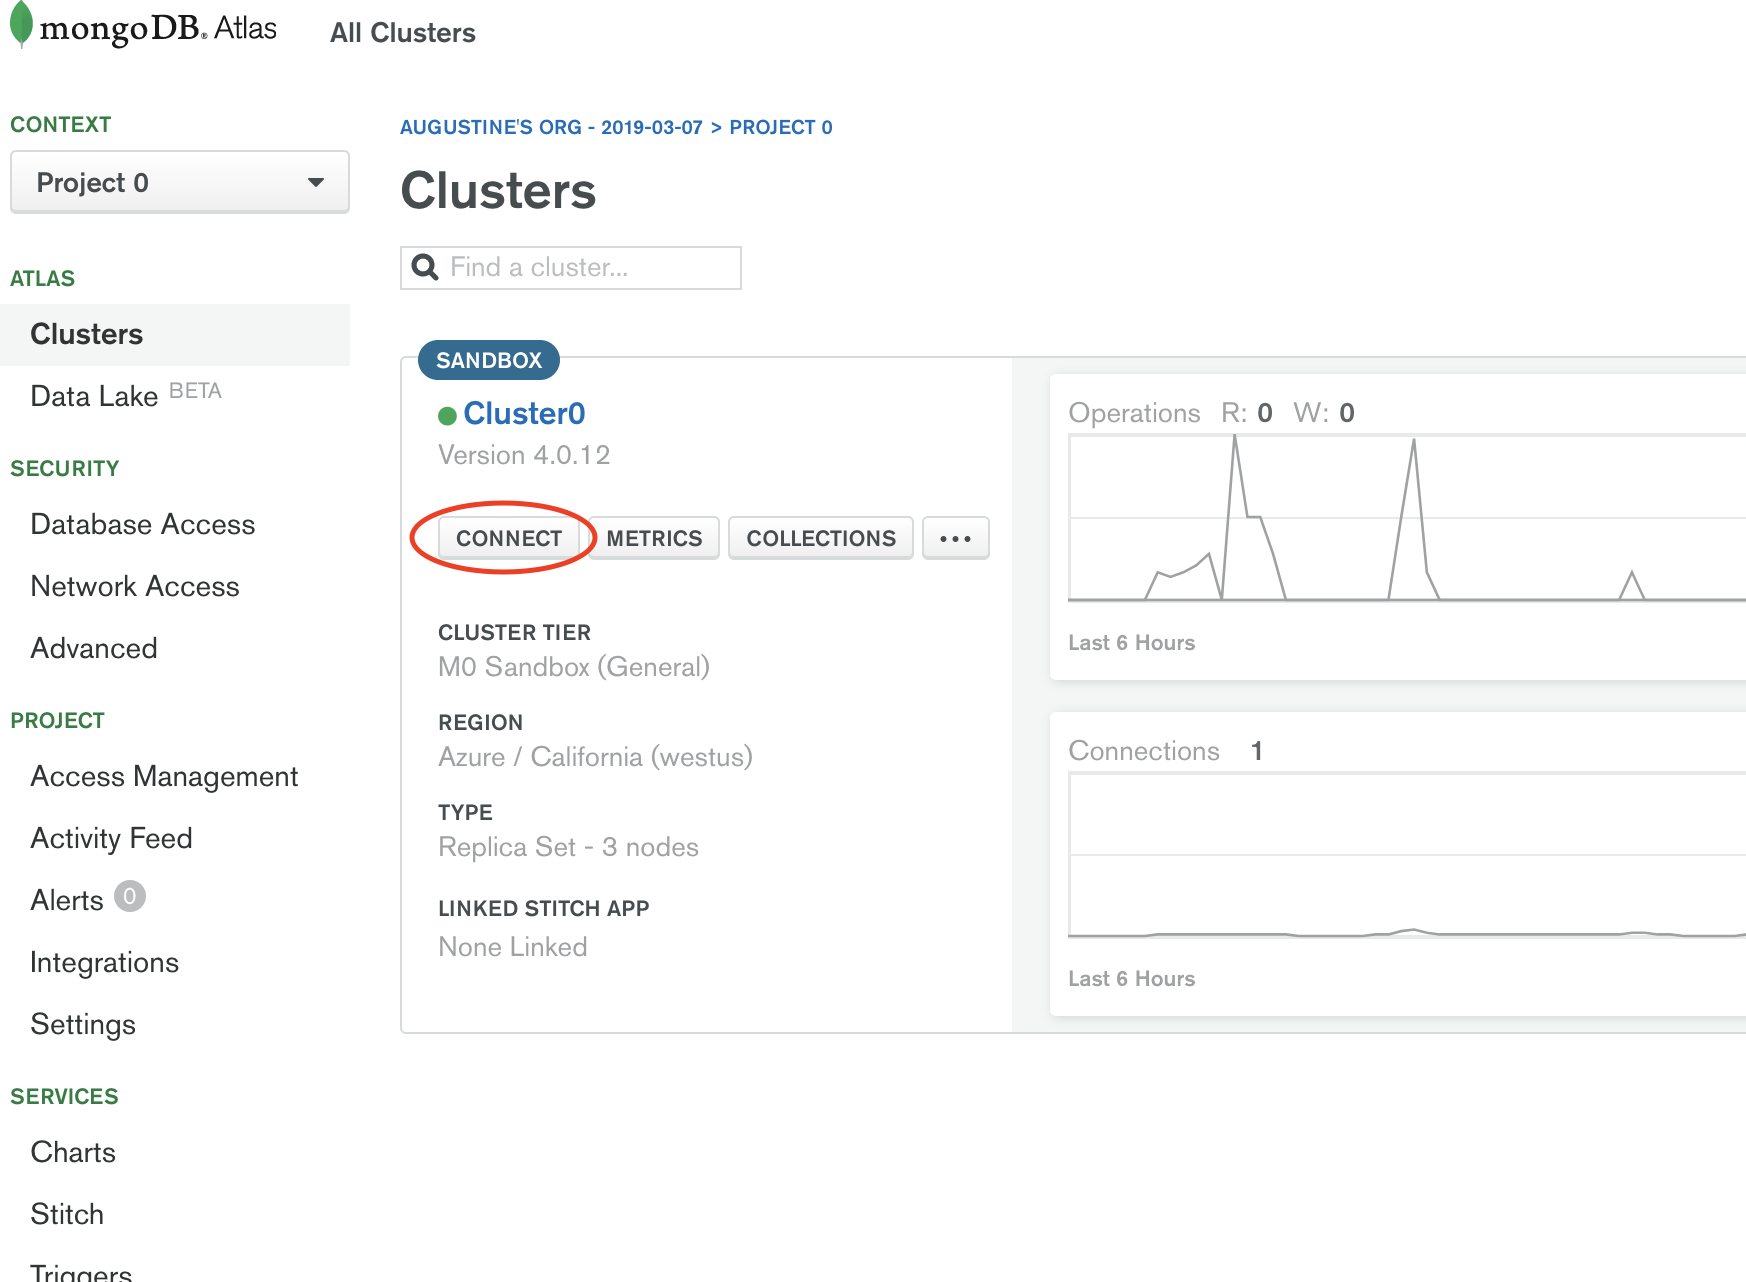Image resolution: width=1746 pixels, height=1282 pixels.
Task: Click the Connections chart
Action: click(1406, 855)
